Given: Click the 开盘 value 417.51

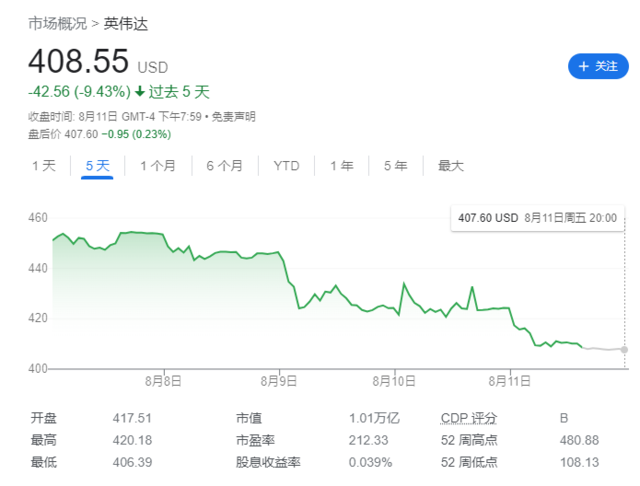Looking at the screenshot, I should pos(132,418).
